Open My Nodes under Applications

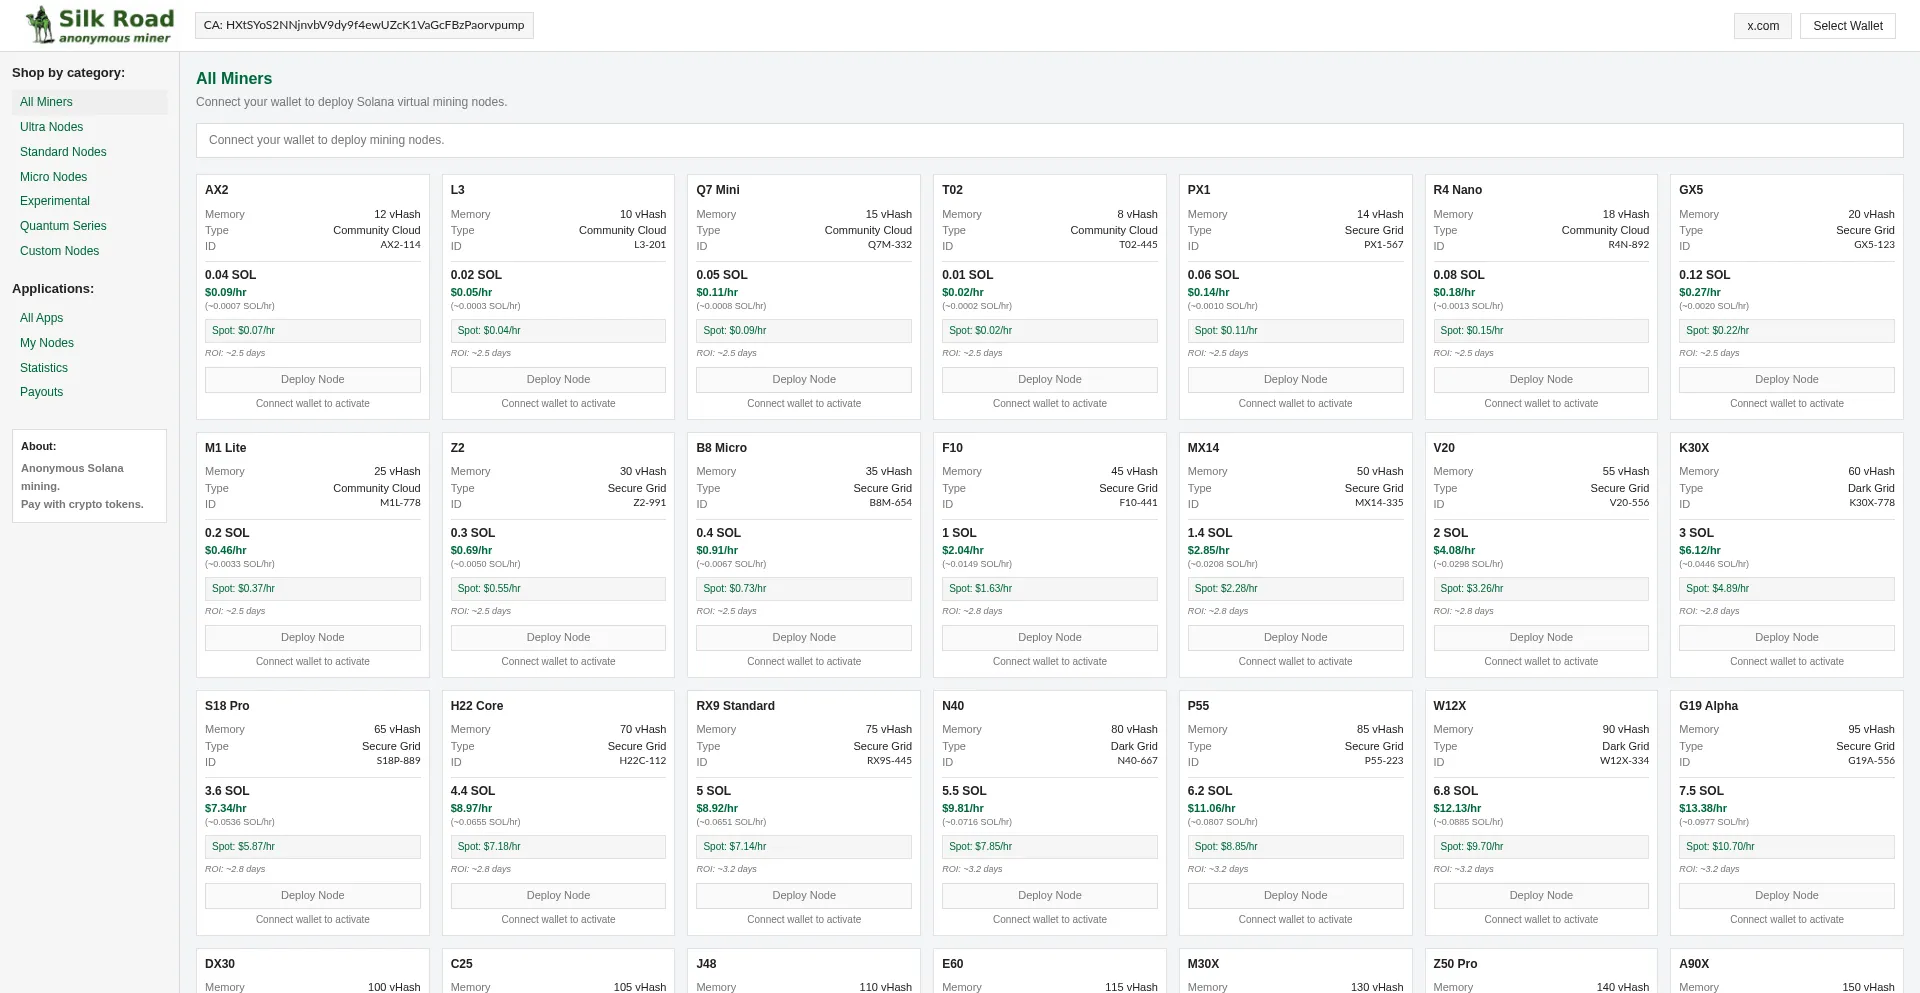46,343
